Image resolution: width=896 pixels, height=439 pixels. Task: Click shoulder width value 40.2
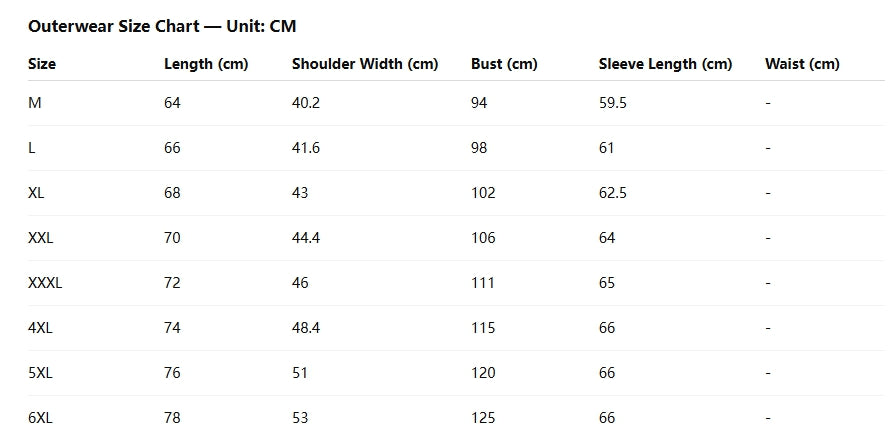click(304, 103)
